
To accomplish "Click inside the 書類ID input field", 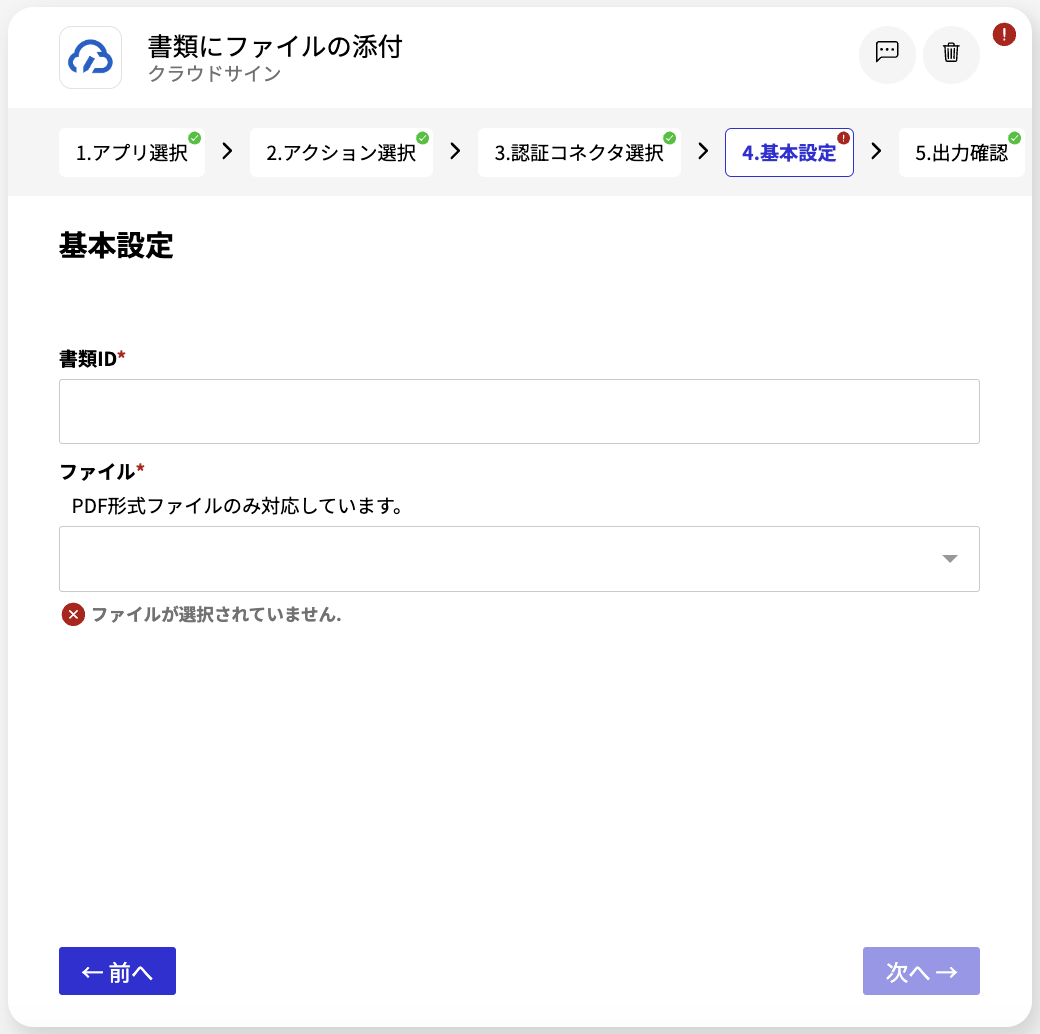I will [519, 411].
